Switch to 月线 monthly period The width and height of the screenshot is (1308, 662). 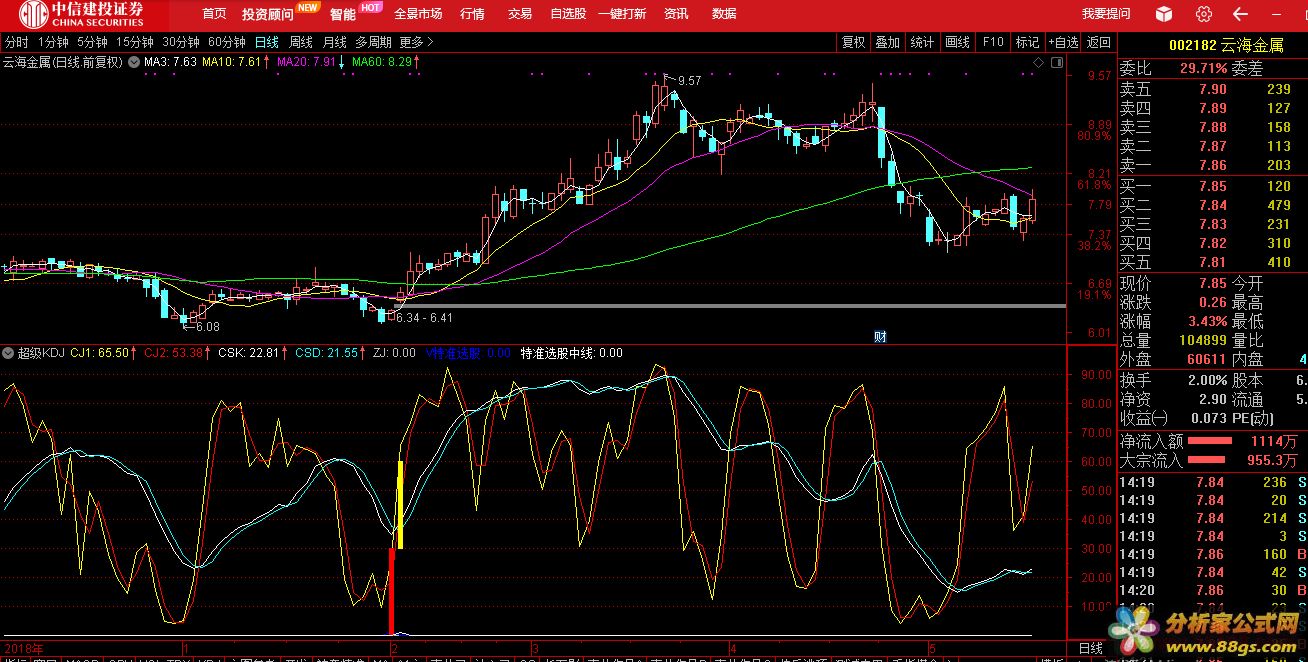[334, 42]
